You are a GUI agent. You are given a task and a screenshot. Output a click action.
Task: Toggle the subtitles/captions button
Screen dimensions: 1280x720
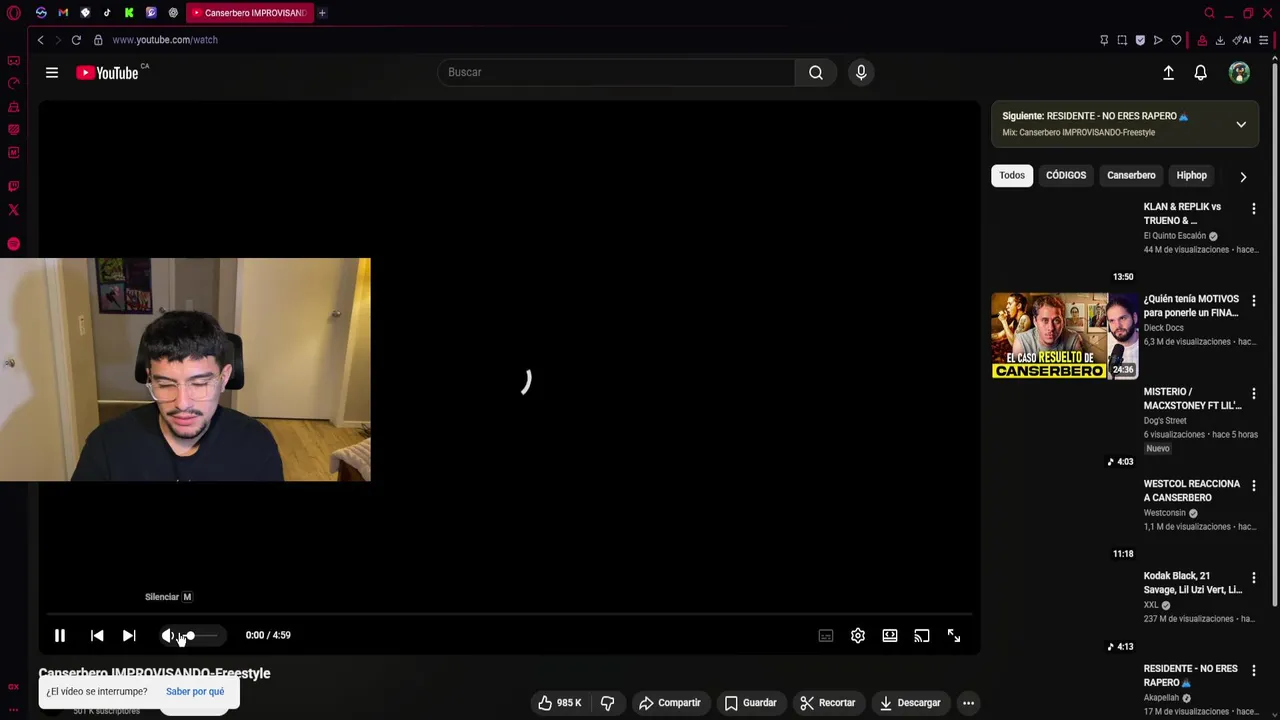(x=826, y=636)
